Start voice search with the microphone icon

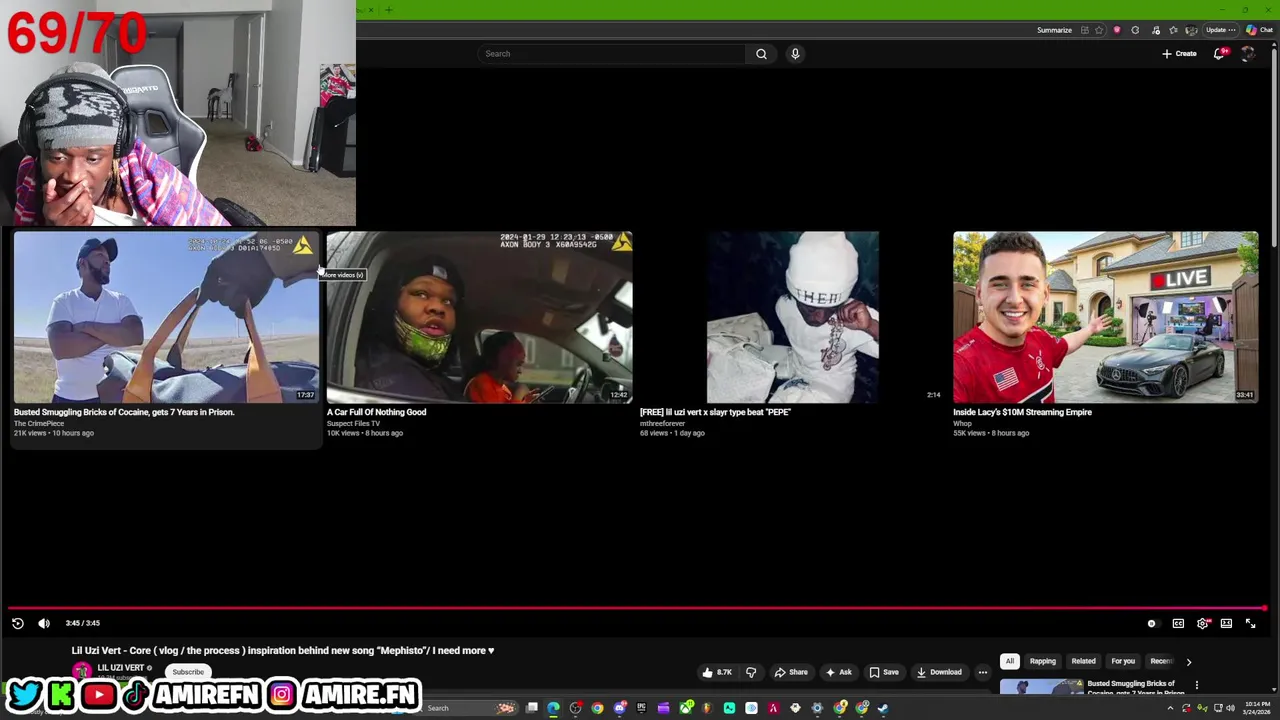point(795,54)
